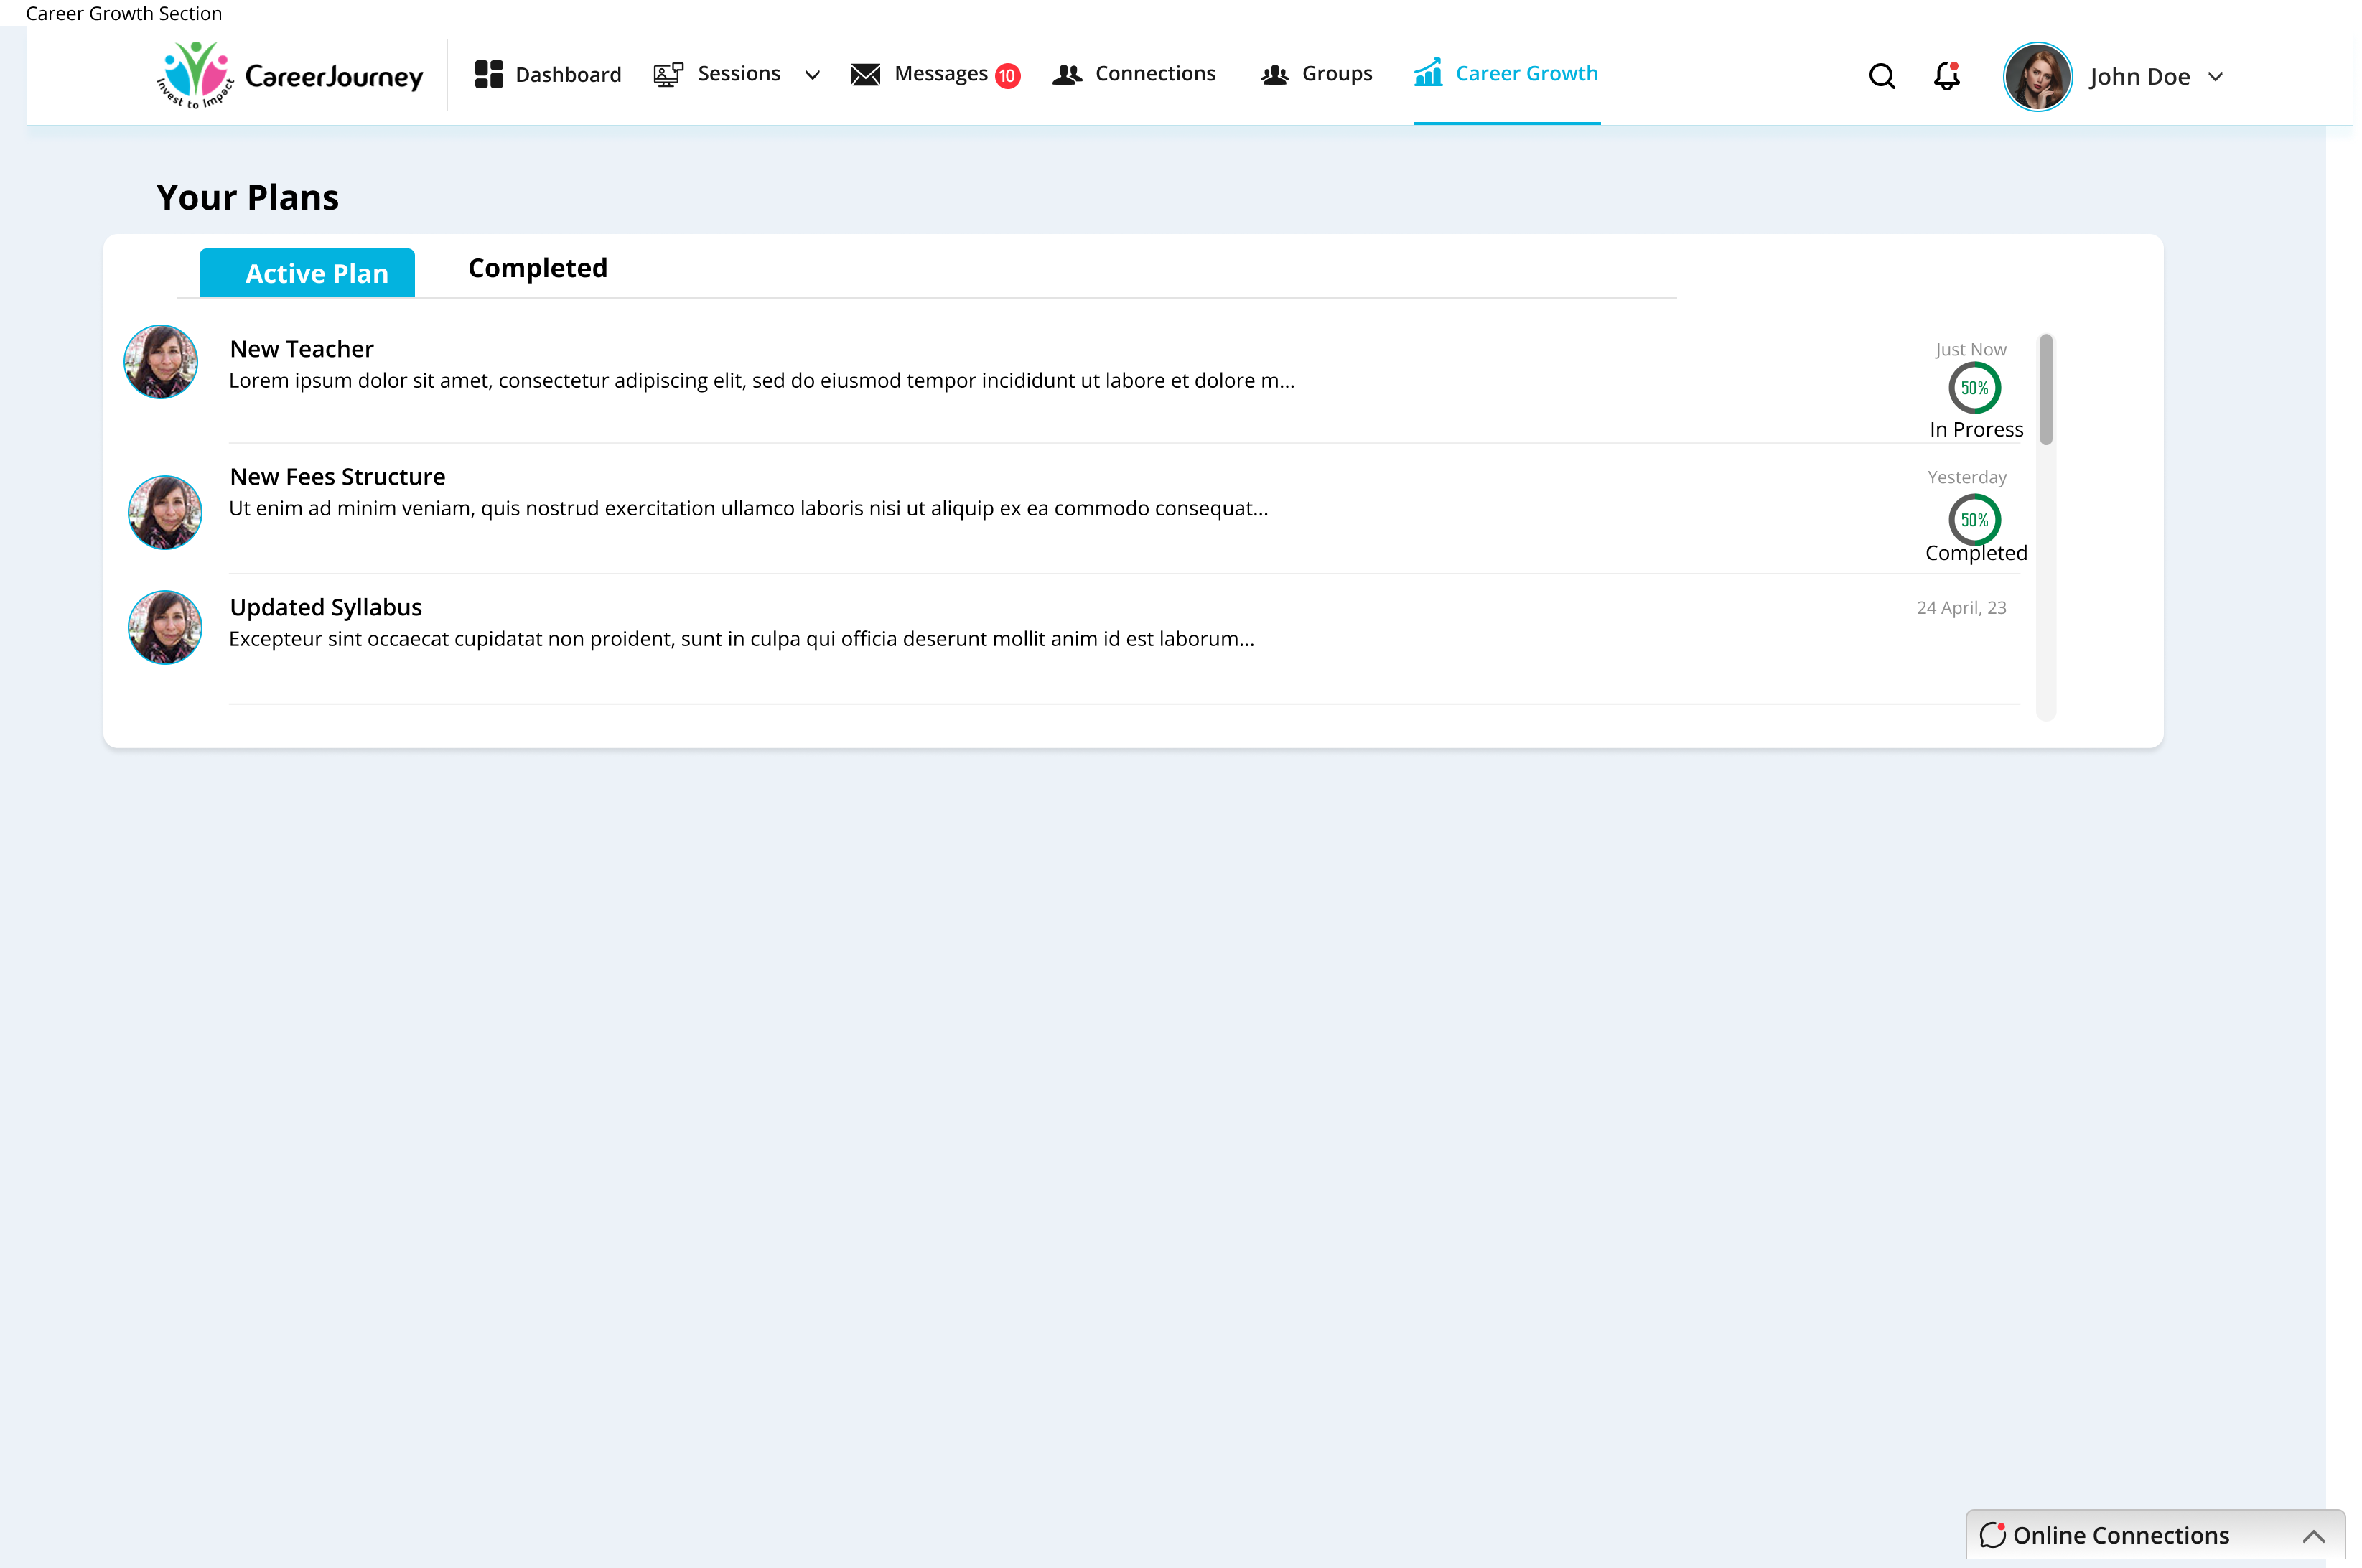The height and width of the screenshot is (1568, 2362).
Task: Switch to the Active Plan tab
Action: click(307, 272)
